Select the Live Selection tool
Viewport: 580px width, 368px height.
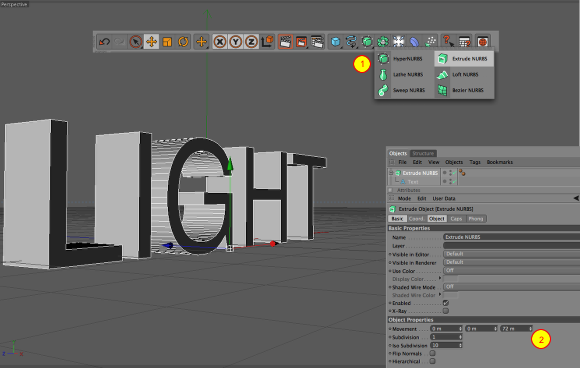135,42
